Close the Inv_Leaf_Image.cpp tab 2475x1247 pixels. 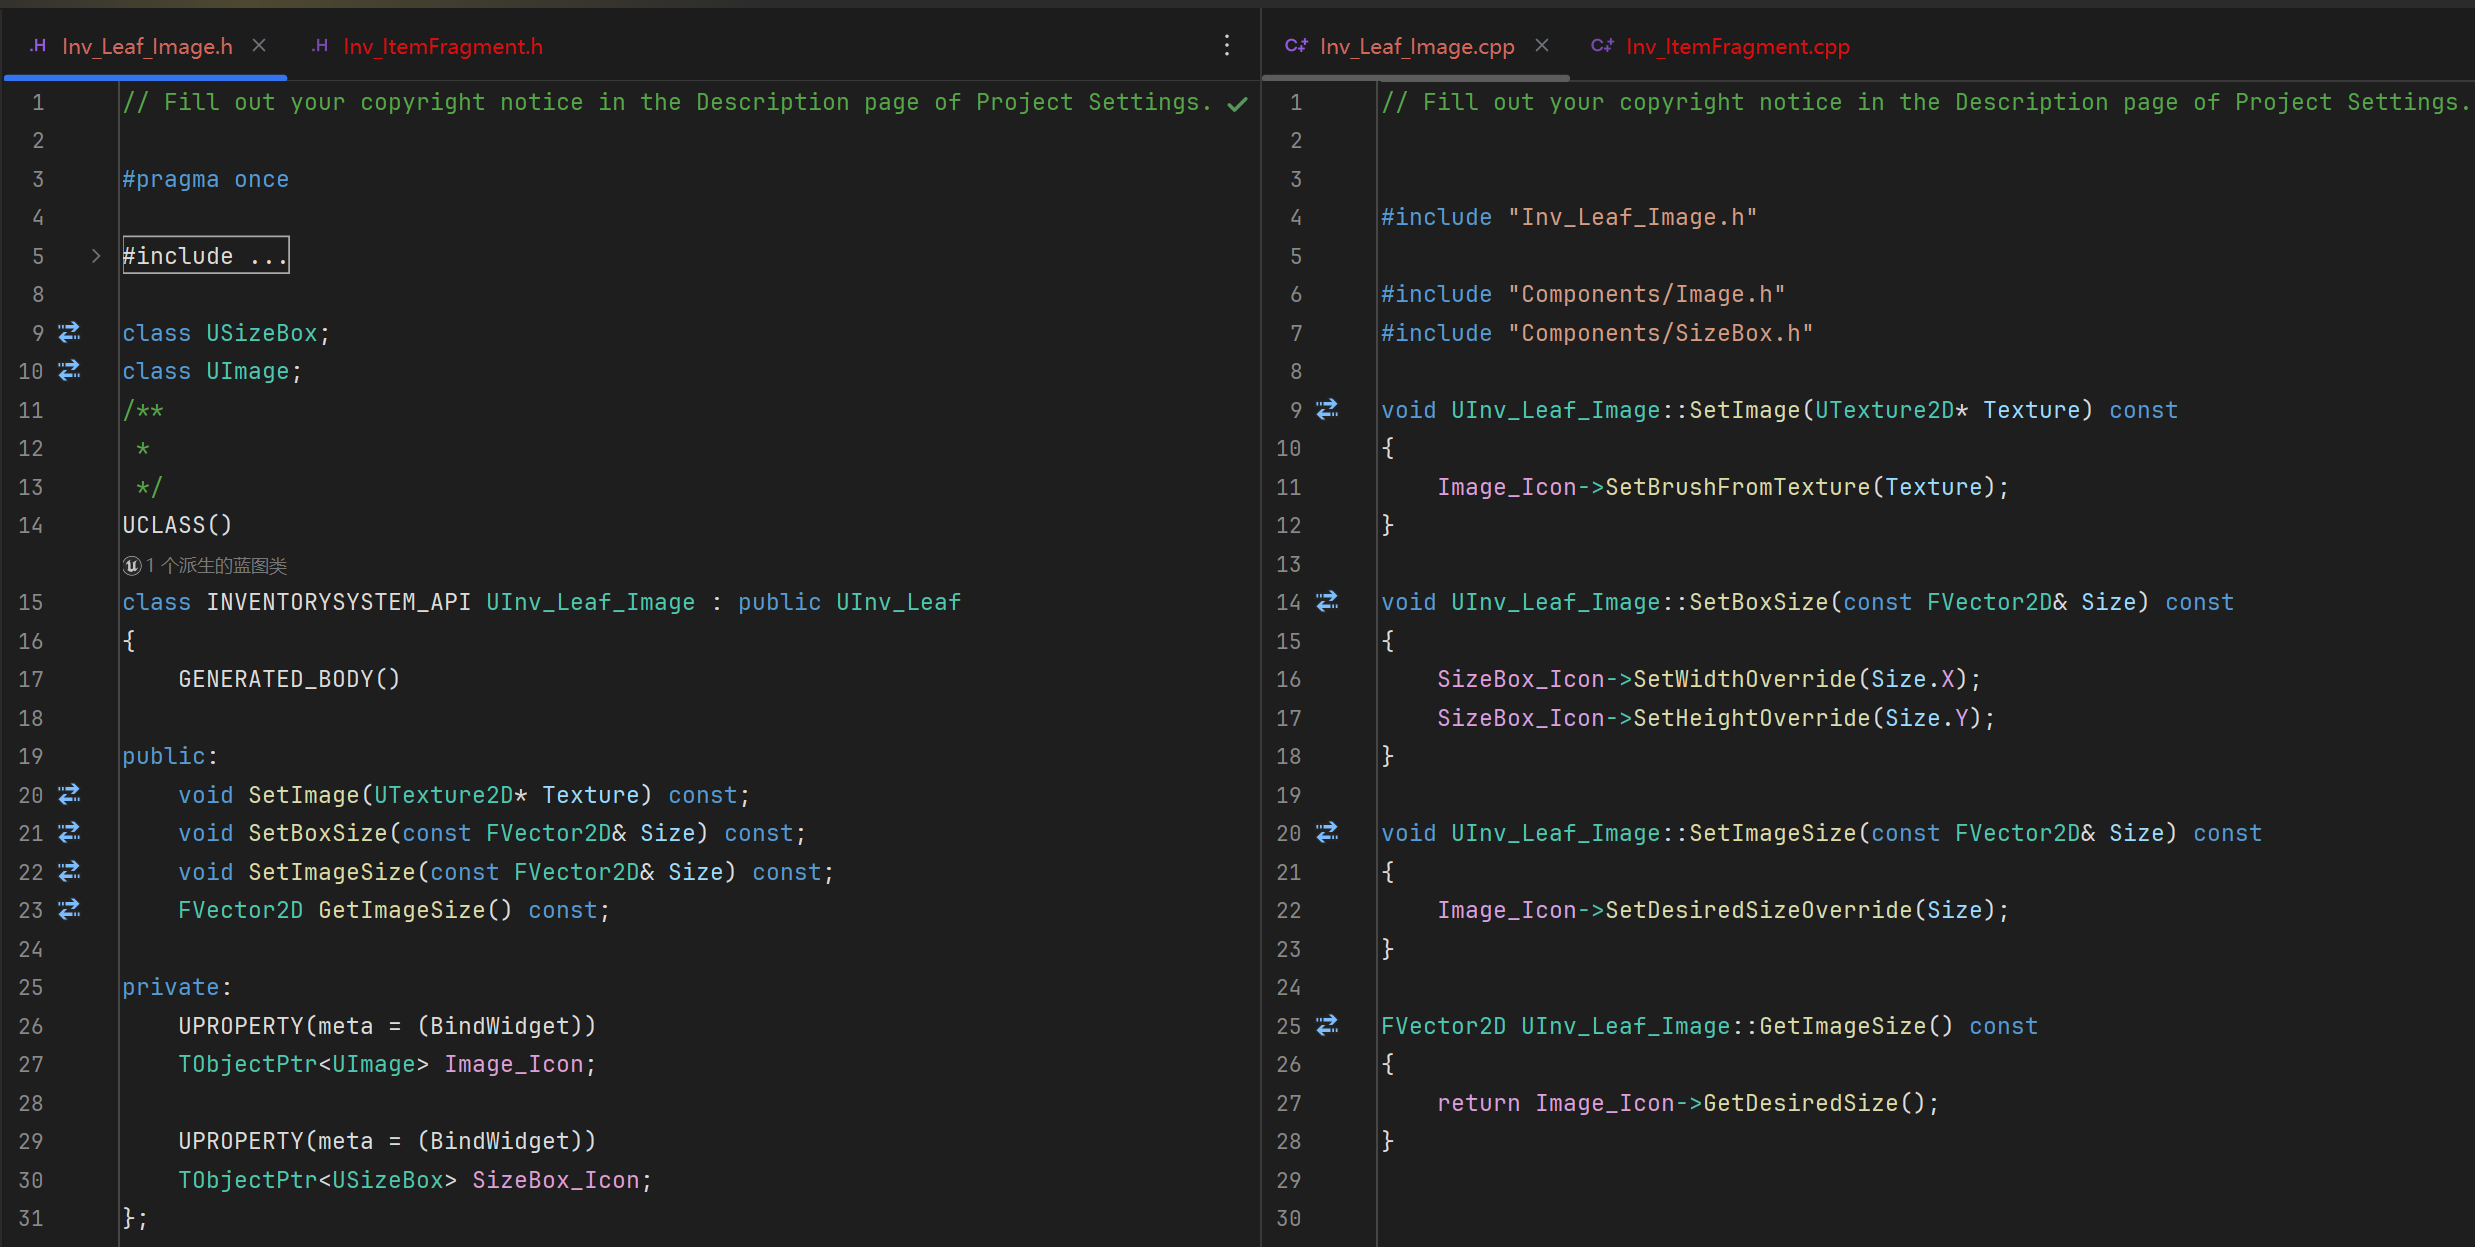click(1542, 46)
